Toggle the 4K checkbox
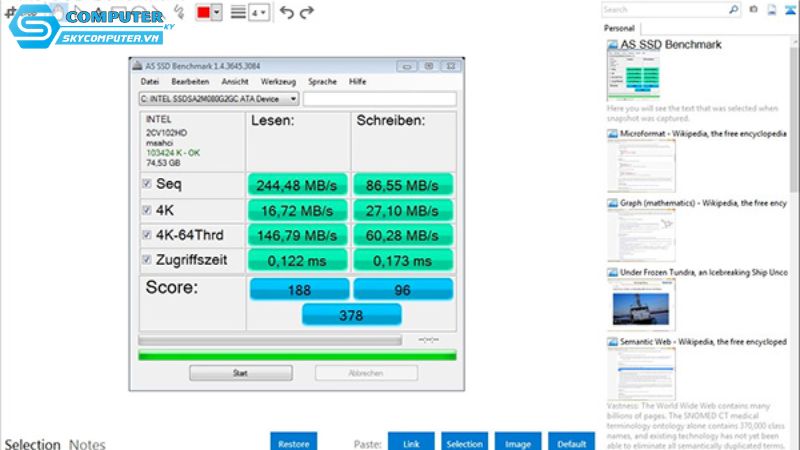Screen dimensions: 800x450 click(147, 210)
